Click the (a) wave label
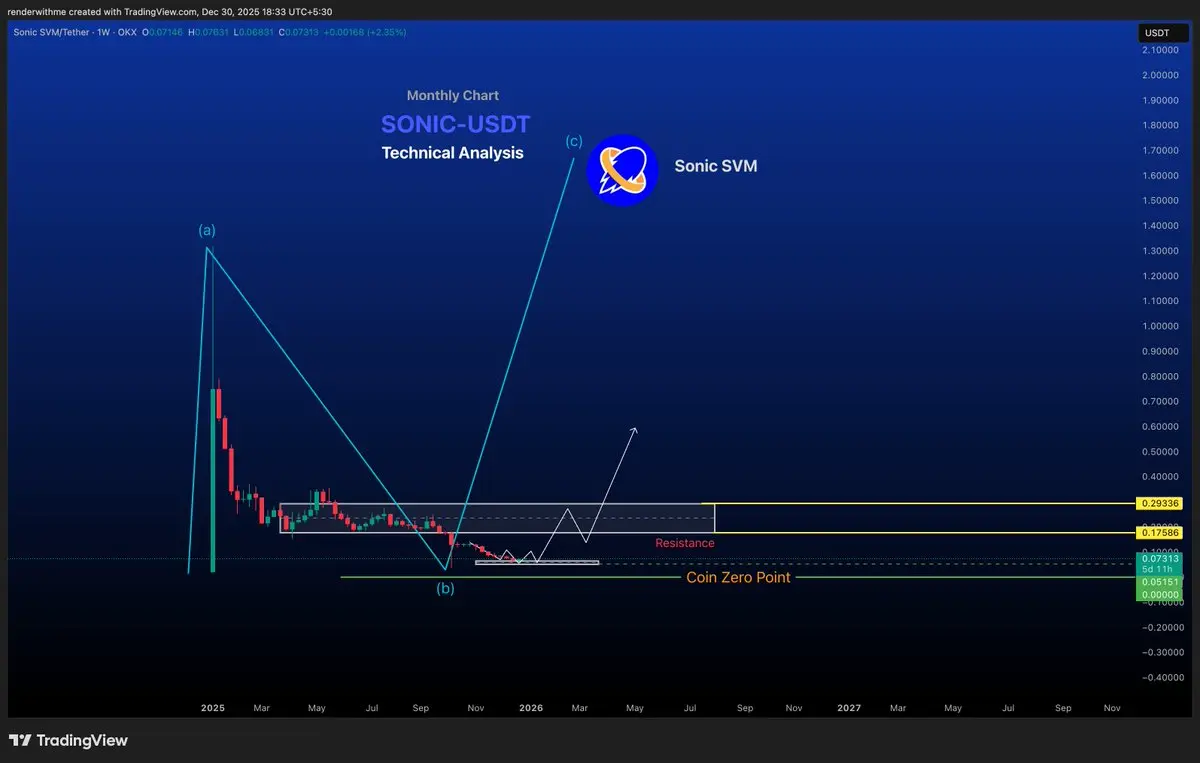This screenshot has width=1200, height=763. tap(207, 230)
